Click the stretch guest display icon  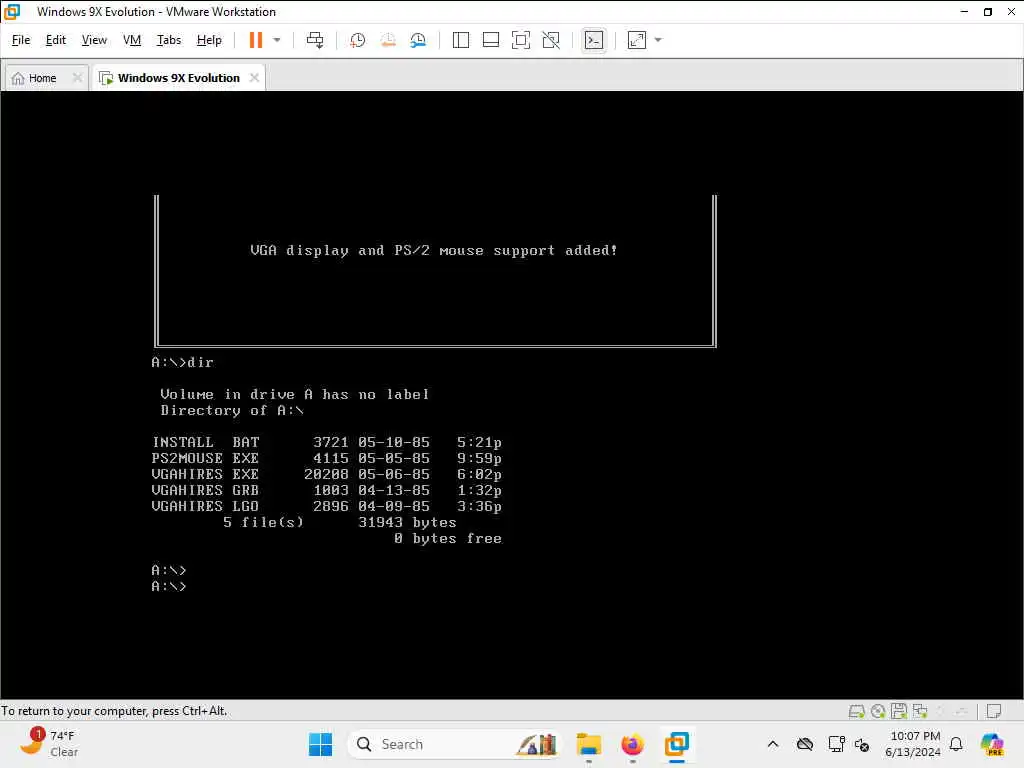(x=637, y=40)
